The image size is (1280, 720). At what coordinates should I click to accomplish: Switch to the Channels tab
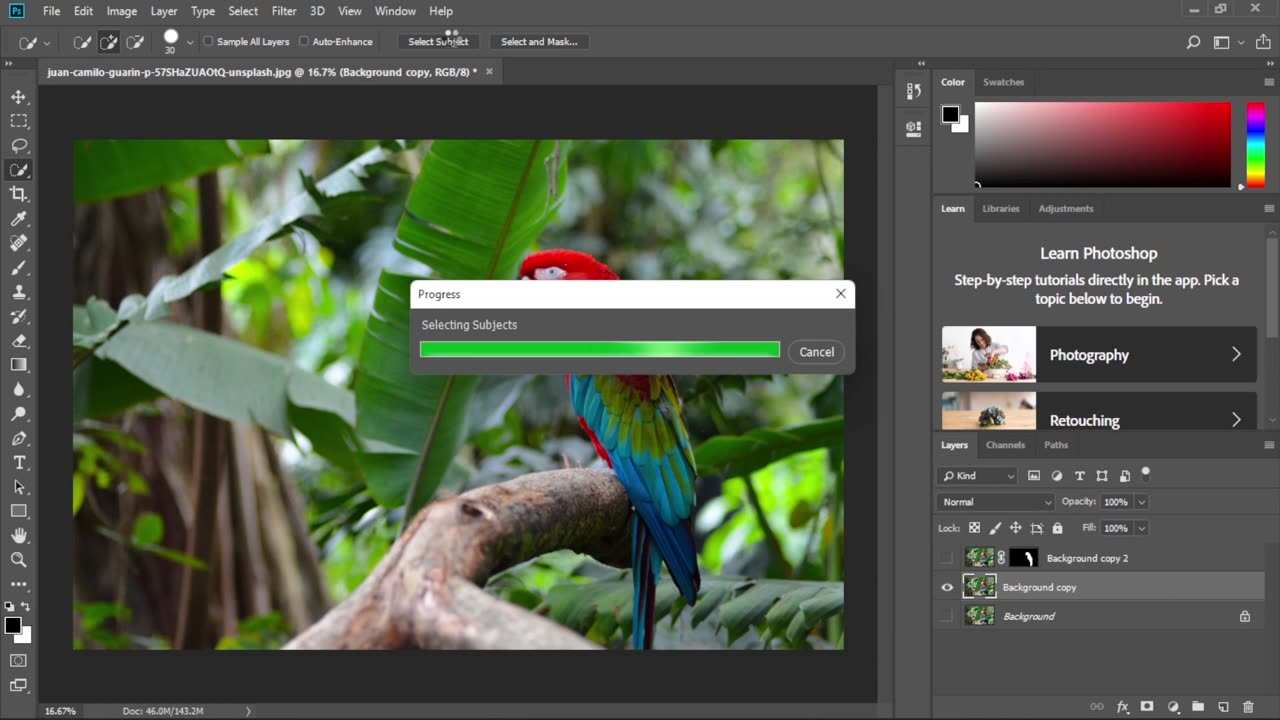(1005, 445)
